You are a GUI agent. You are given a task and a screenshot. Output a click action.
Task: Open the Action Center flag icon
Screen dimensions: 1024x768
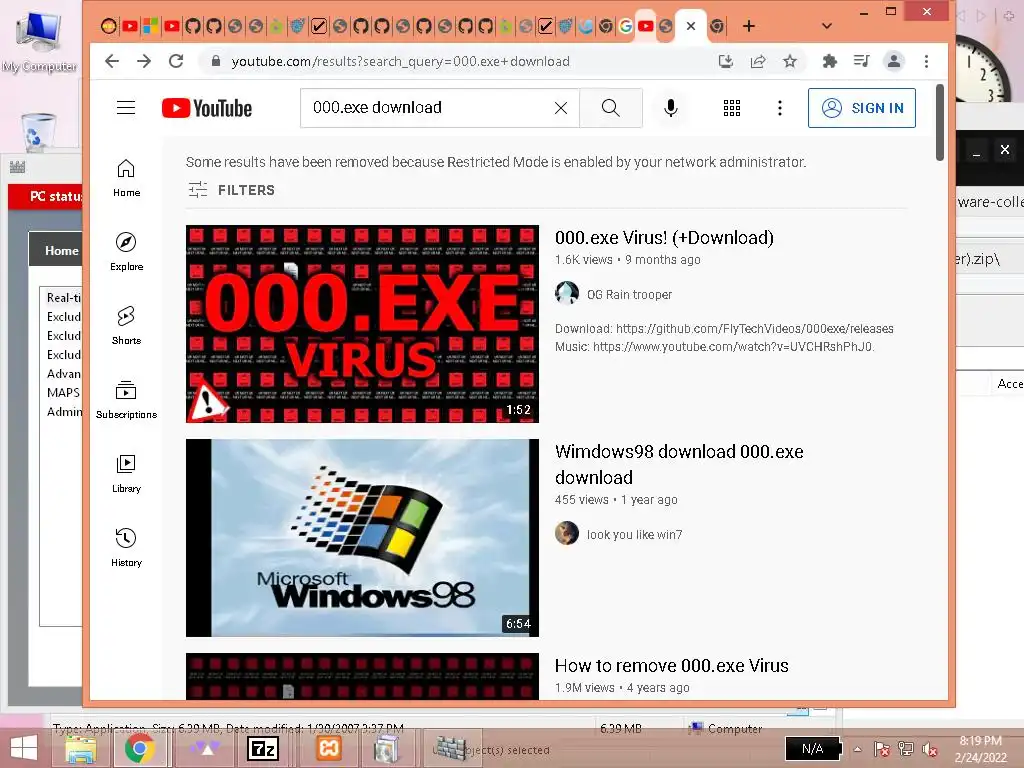[x=882, y=749]
